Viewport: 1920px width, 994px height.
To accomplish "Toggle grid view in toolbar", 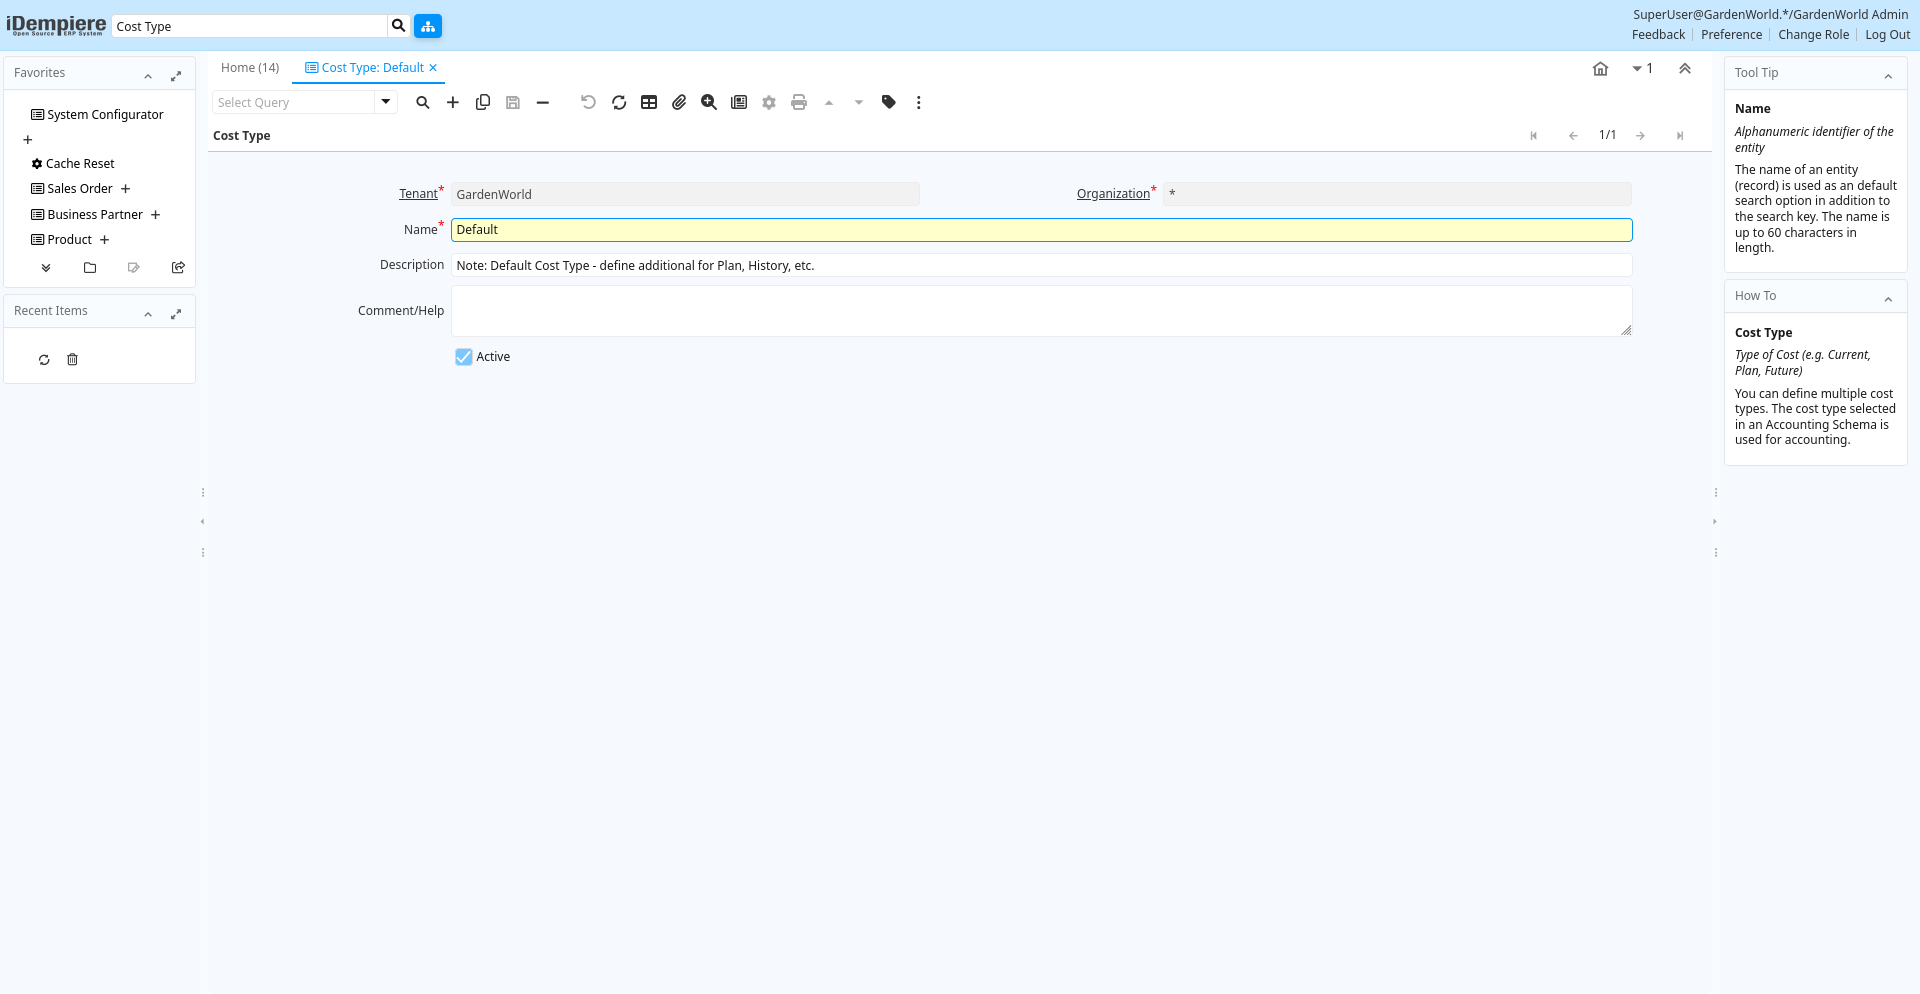I will 649,102.
